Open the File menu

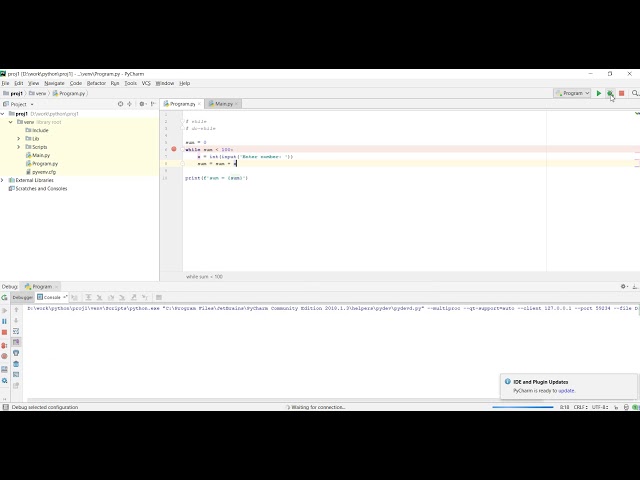coord(6,83)
